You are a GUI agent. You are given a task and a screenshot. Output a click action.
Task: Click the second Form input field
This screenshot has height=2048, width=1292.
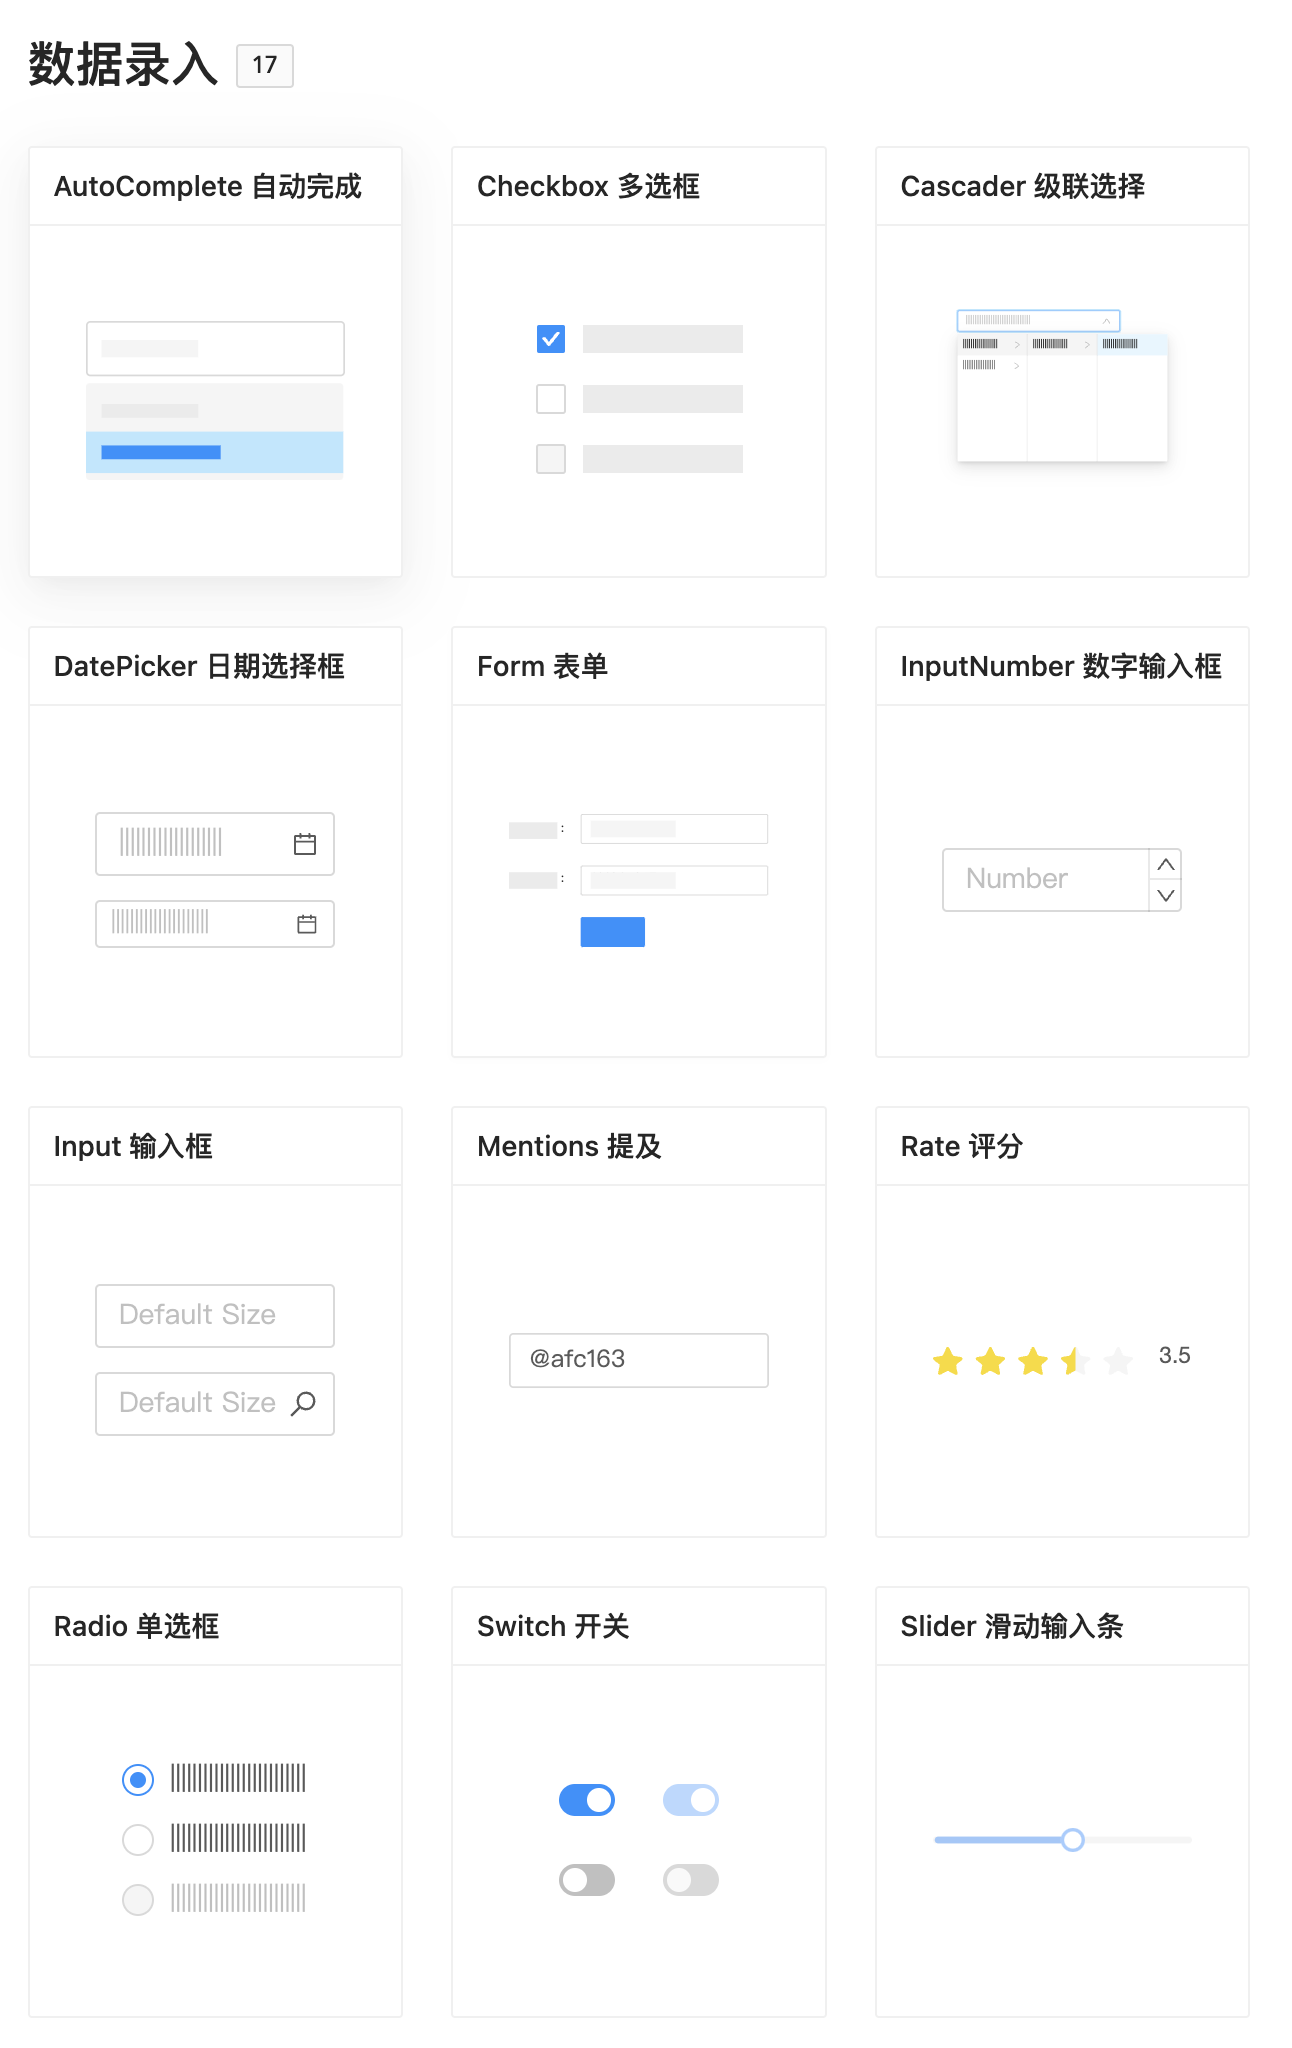point(674,880)
